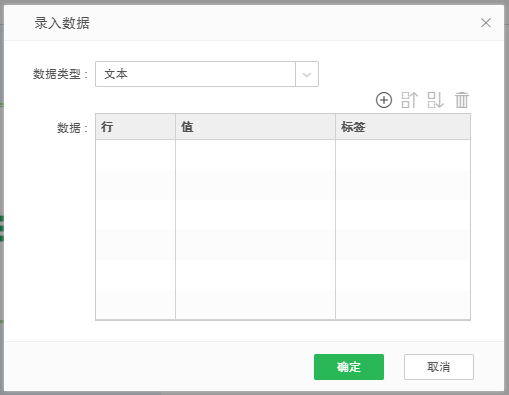Open the 数据类型 dropdown arrow
Image resolution: width=509 pixels, height=395 pixels.
point(307,74)
